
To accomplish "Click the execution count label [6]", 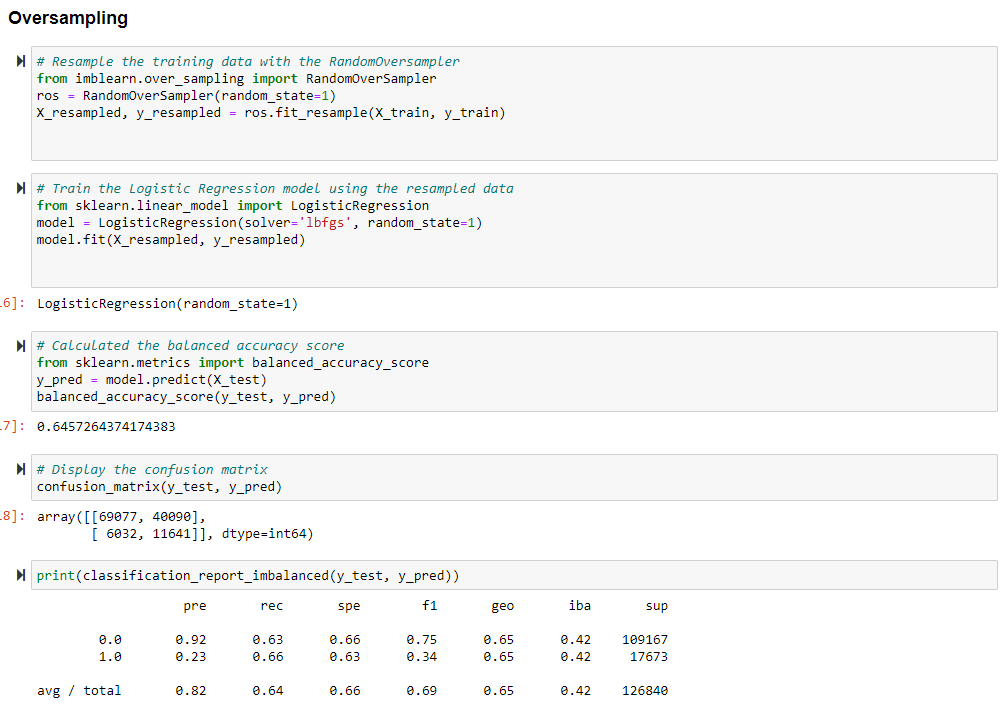I will tap(8, 303).
